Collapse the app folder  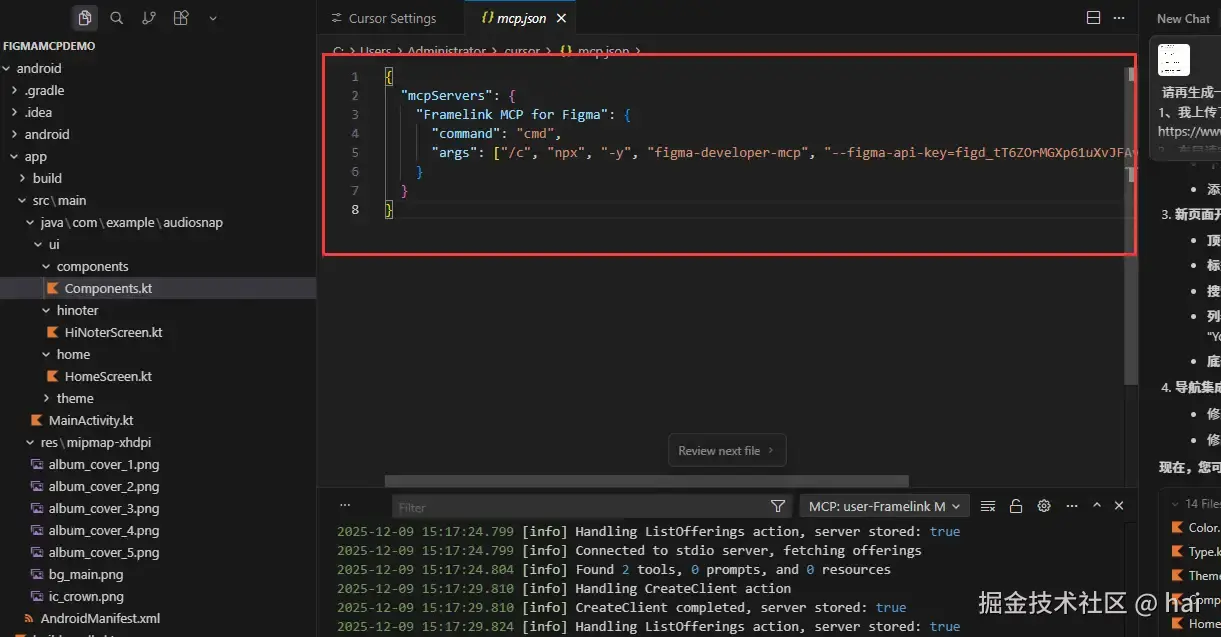point(35,156)
